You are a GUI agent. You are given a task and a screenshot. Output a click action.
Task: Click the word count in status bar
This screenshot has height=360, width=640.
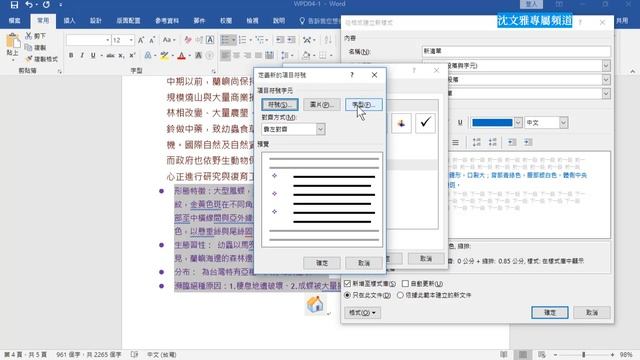[89, 355]
